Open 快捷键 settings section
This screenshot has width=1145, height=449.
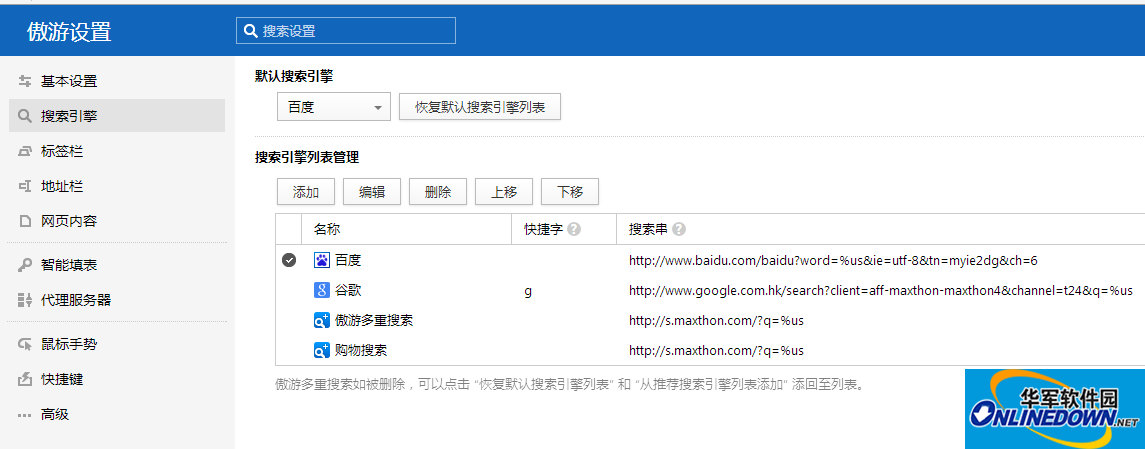116,380
